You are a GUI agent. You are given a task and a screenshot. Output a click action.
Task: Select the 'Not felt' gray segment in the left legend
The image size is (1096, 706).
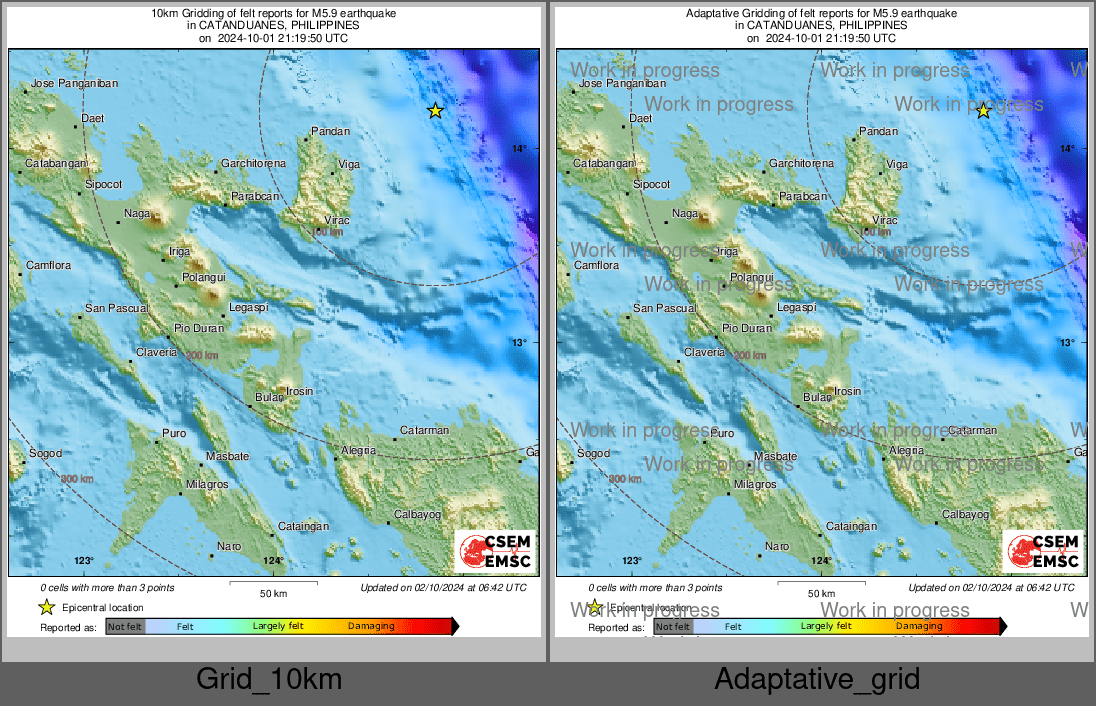point(125,627)
